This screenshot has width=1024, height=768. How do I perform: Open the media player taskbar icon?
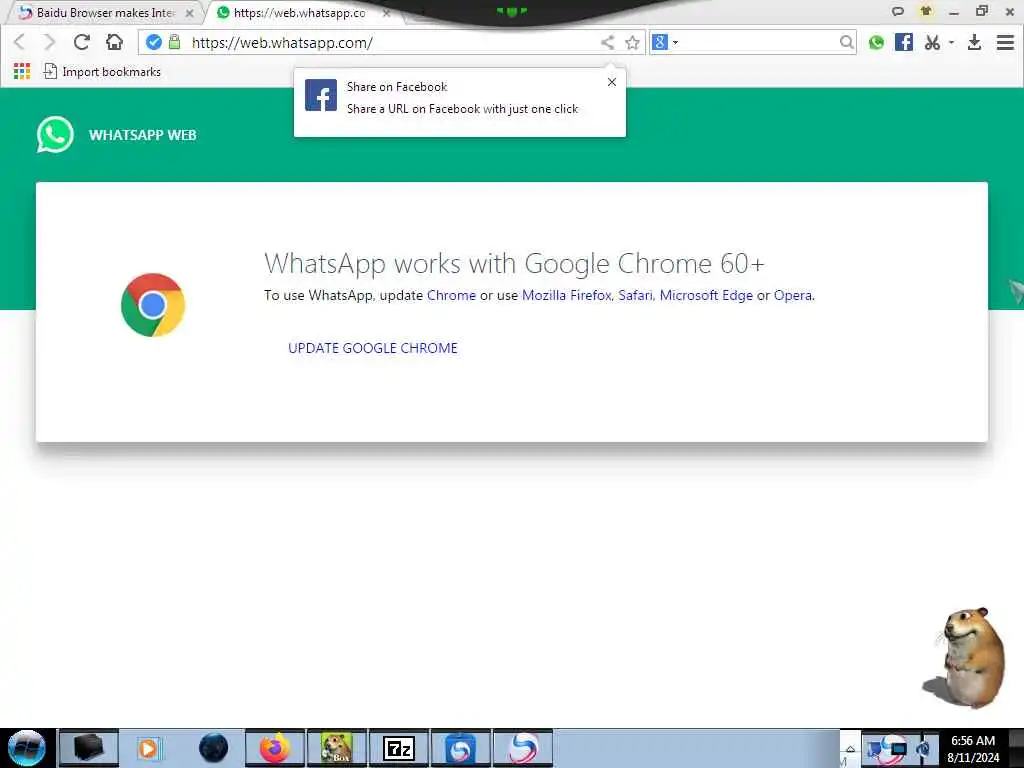[x=149, y=748]
